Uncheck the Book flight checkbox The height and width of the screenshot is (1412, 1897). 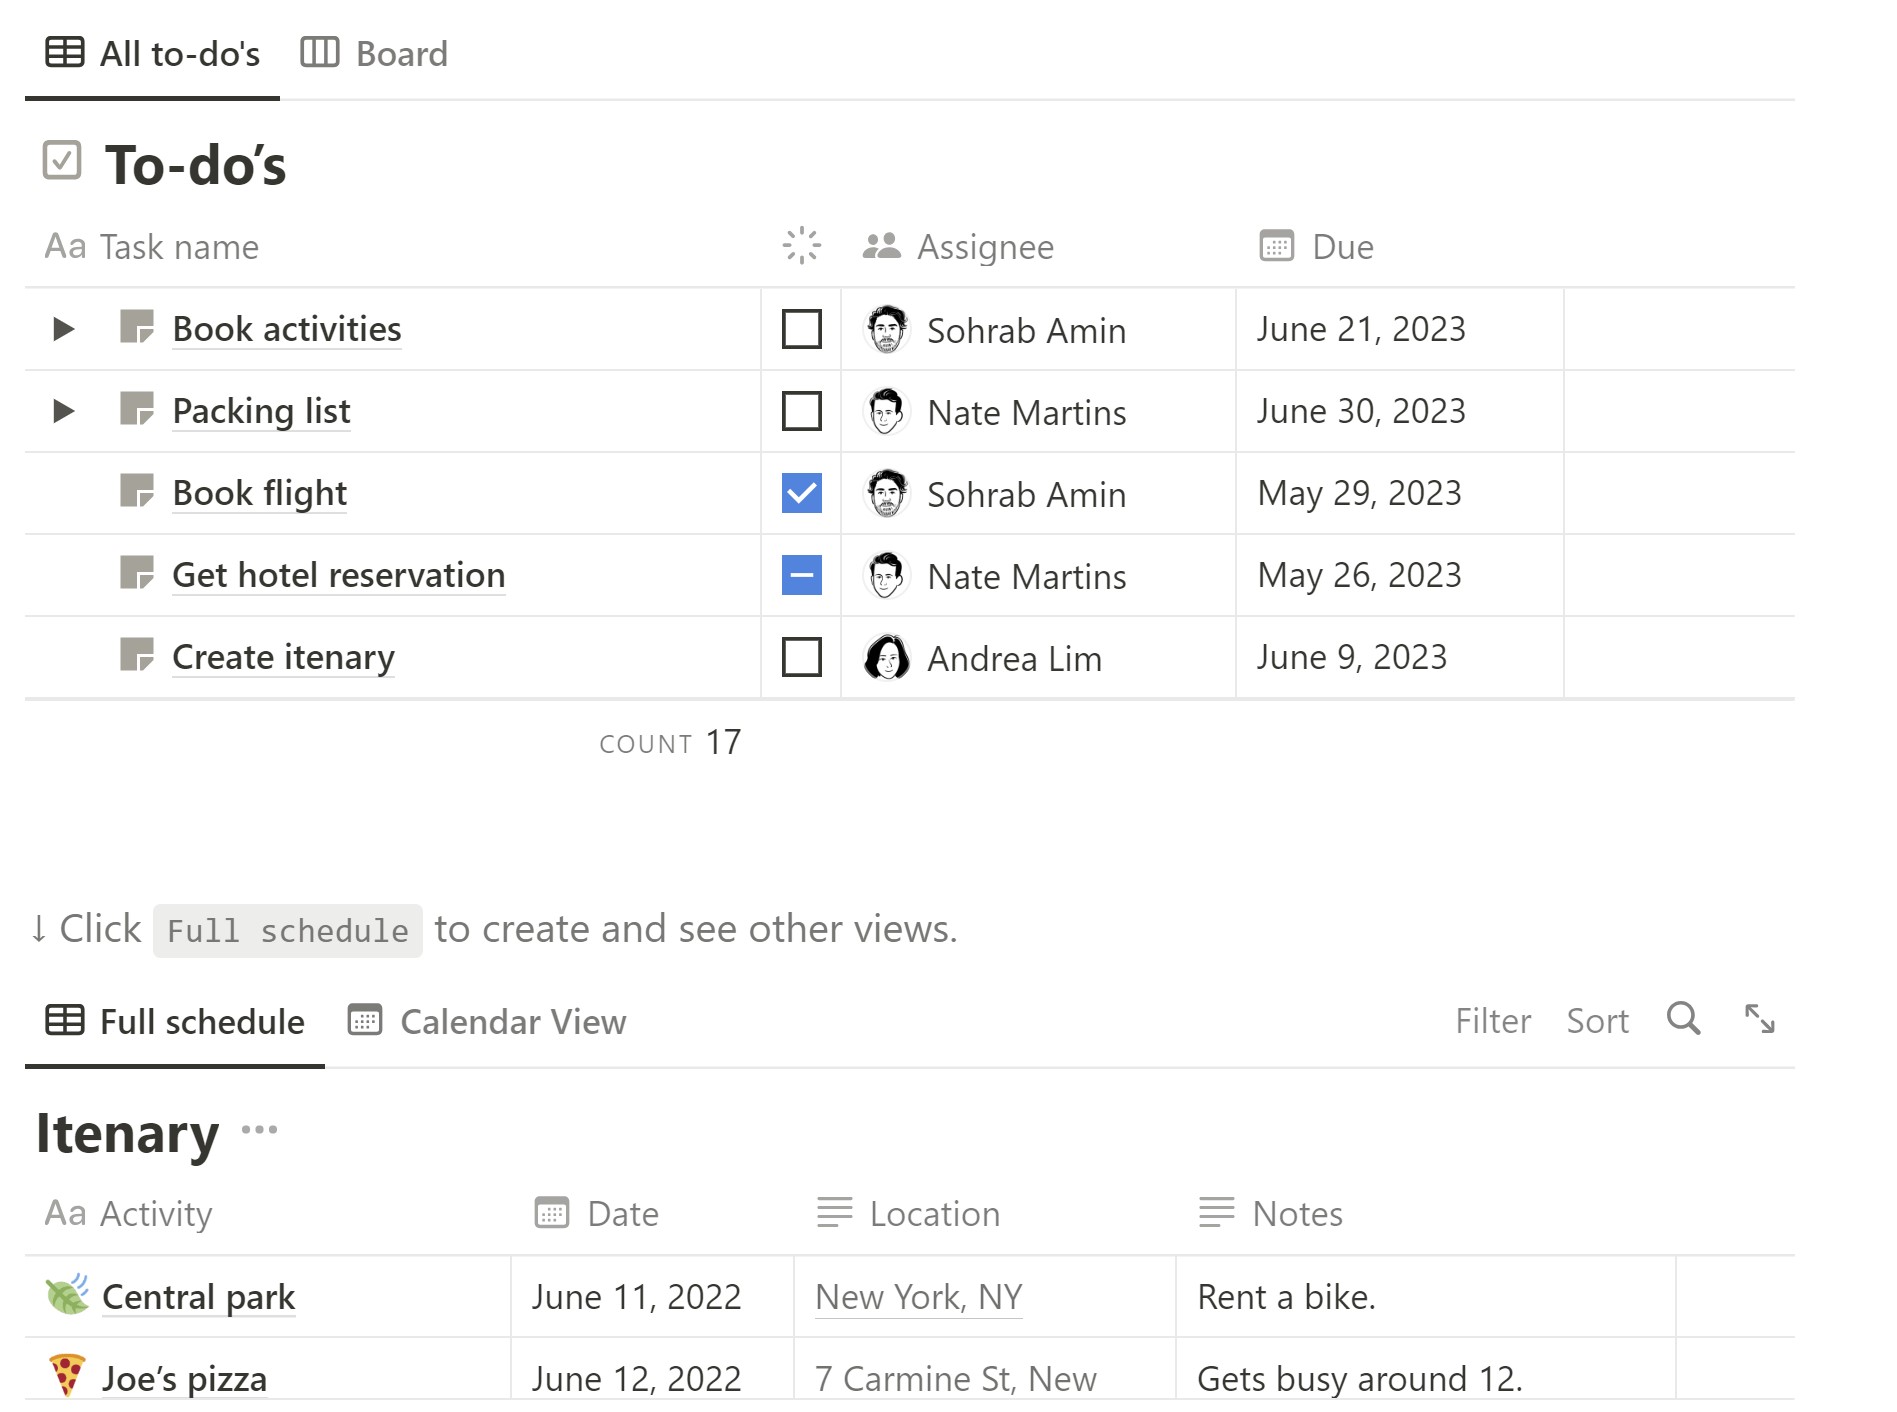801,493
